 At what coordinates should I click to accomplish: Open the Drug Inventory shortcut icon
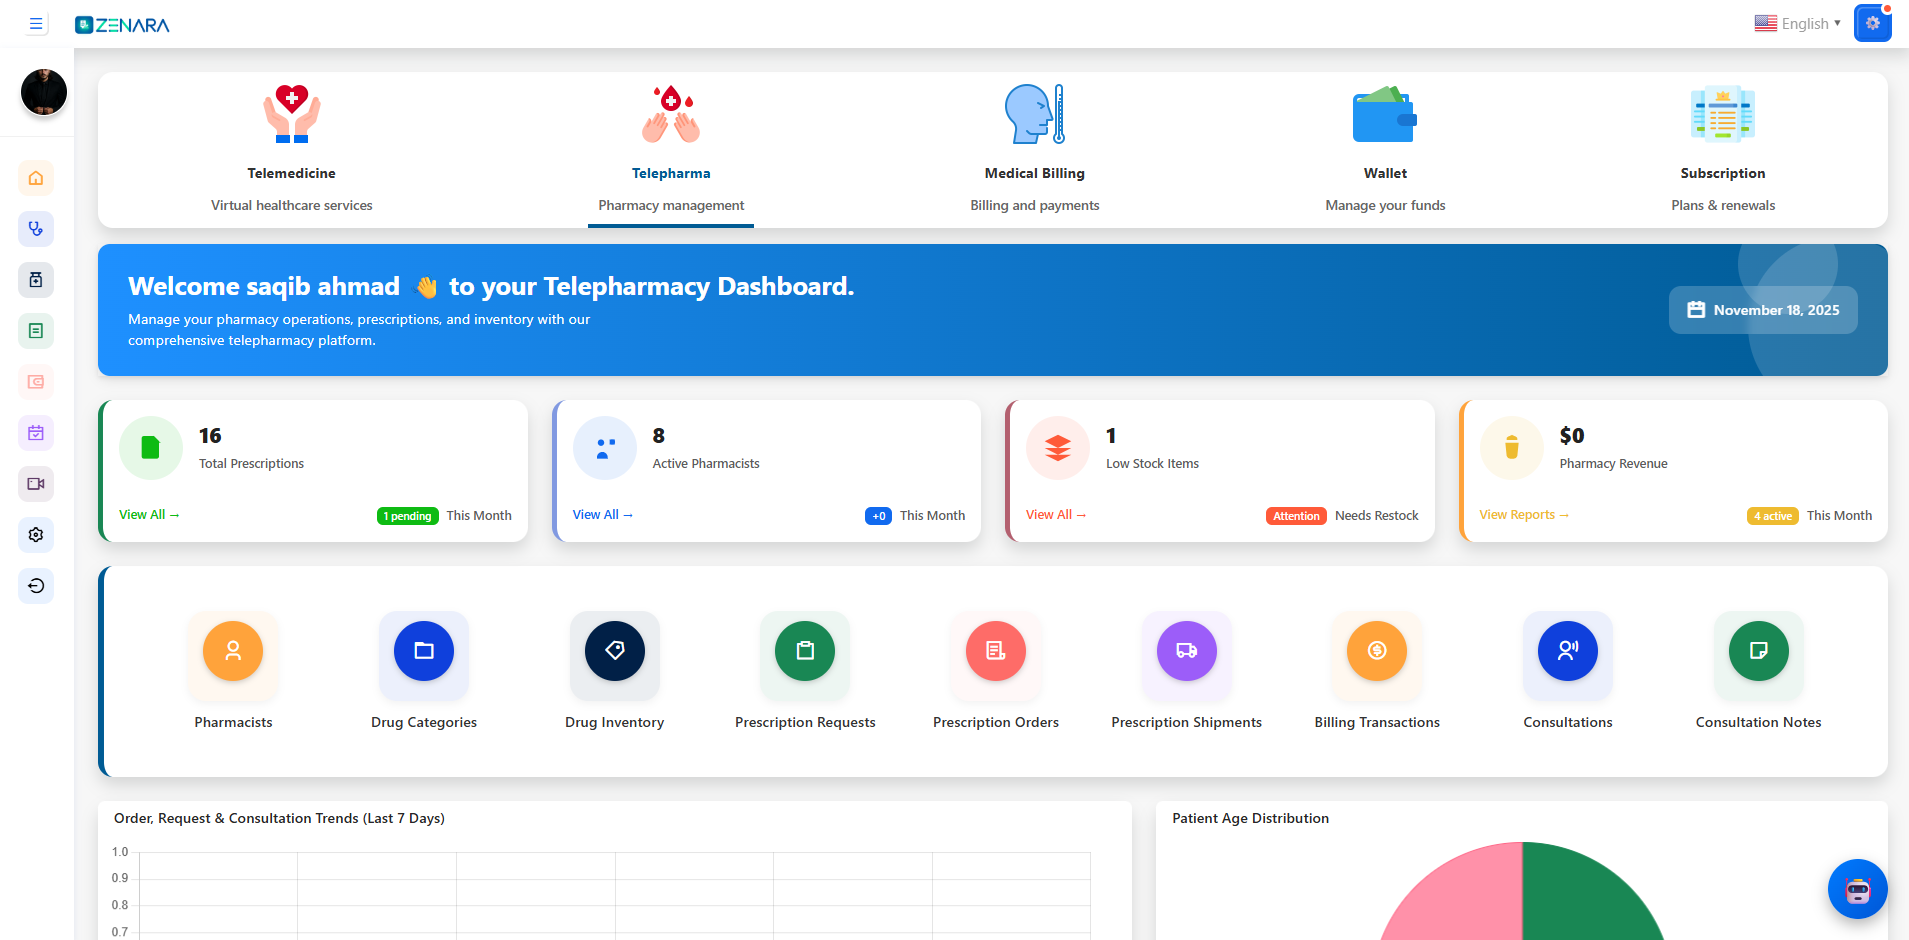click(x=614, y=651)
